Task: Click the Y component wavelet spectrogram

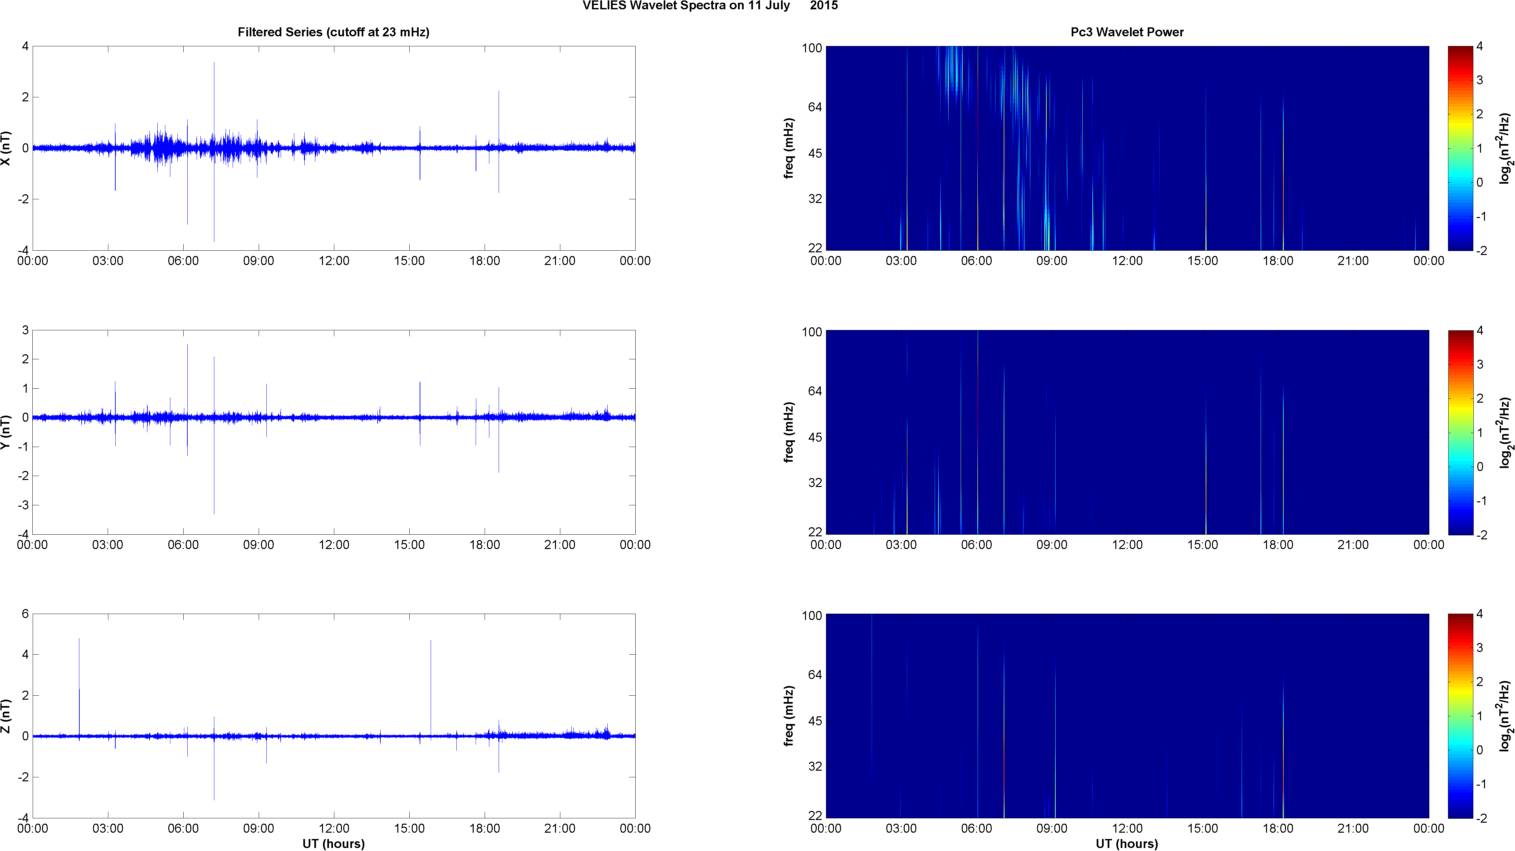Action: tap(1127, 432)
